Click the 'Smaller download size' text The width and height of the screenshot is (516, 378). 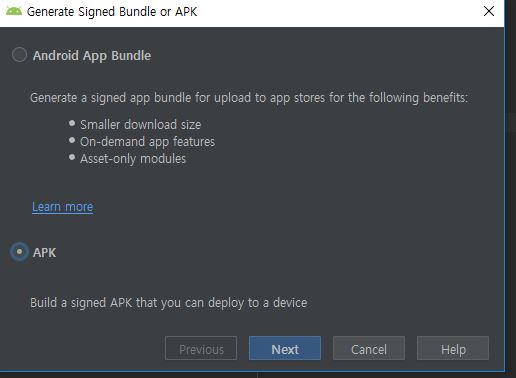tap(141, 125)
